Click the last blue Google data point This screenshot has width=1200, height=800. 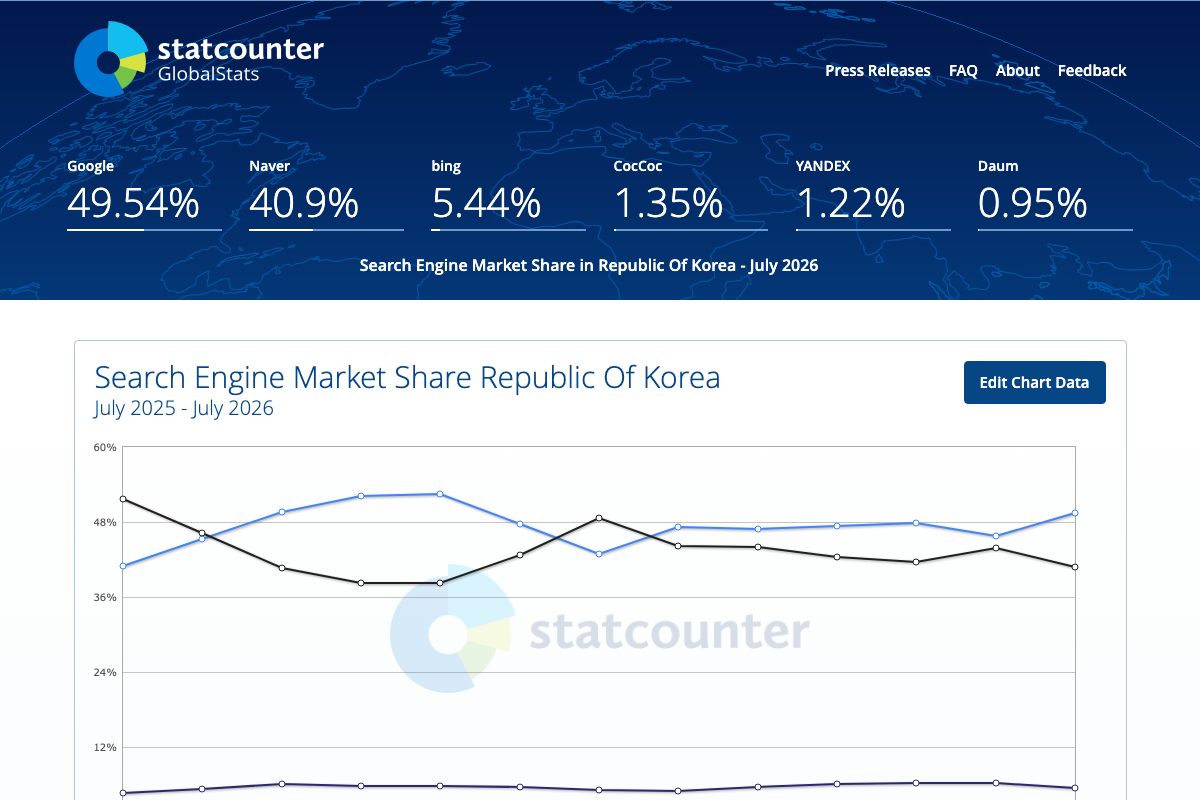tap(1075, 513)
